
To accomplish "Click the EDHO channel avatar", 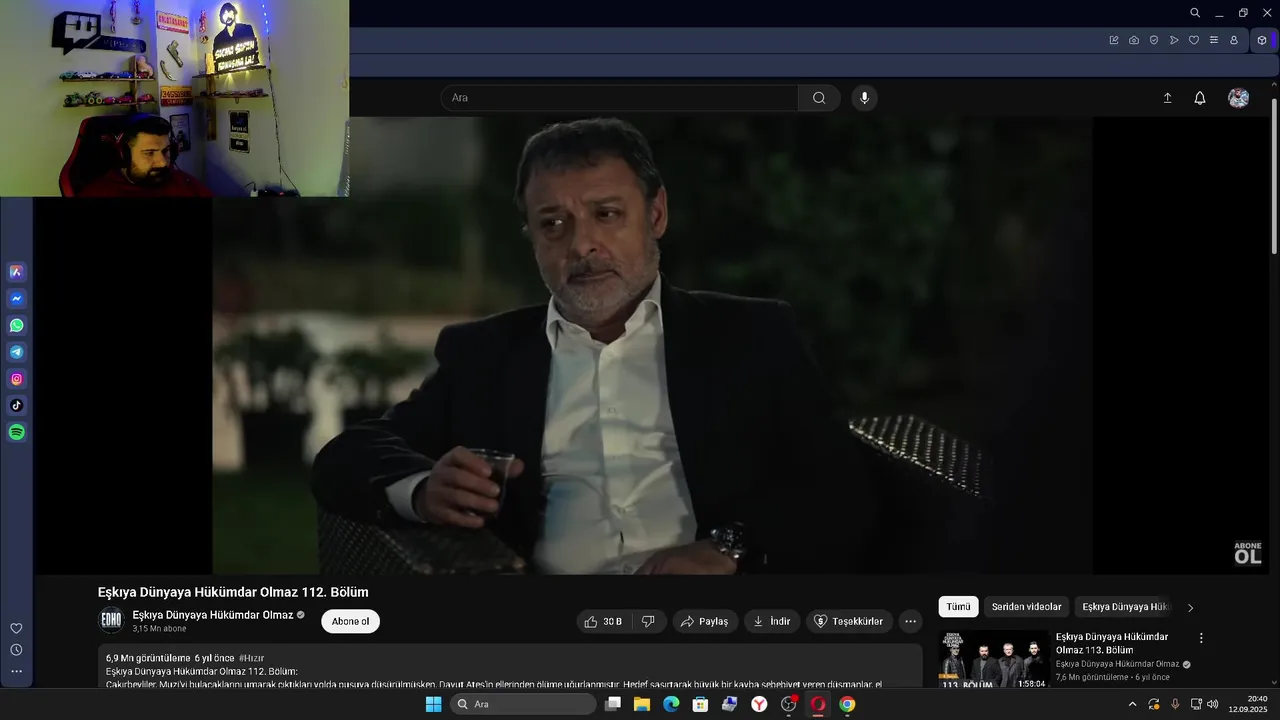I will (x=111, y=620).
